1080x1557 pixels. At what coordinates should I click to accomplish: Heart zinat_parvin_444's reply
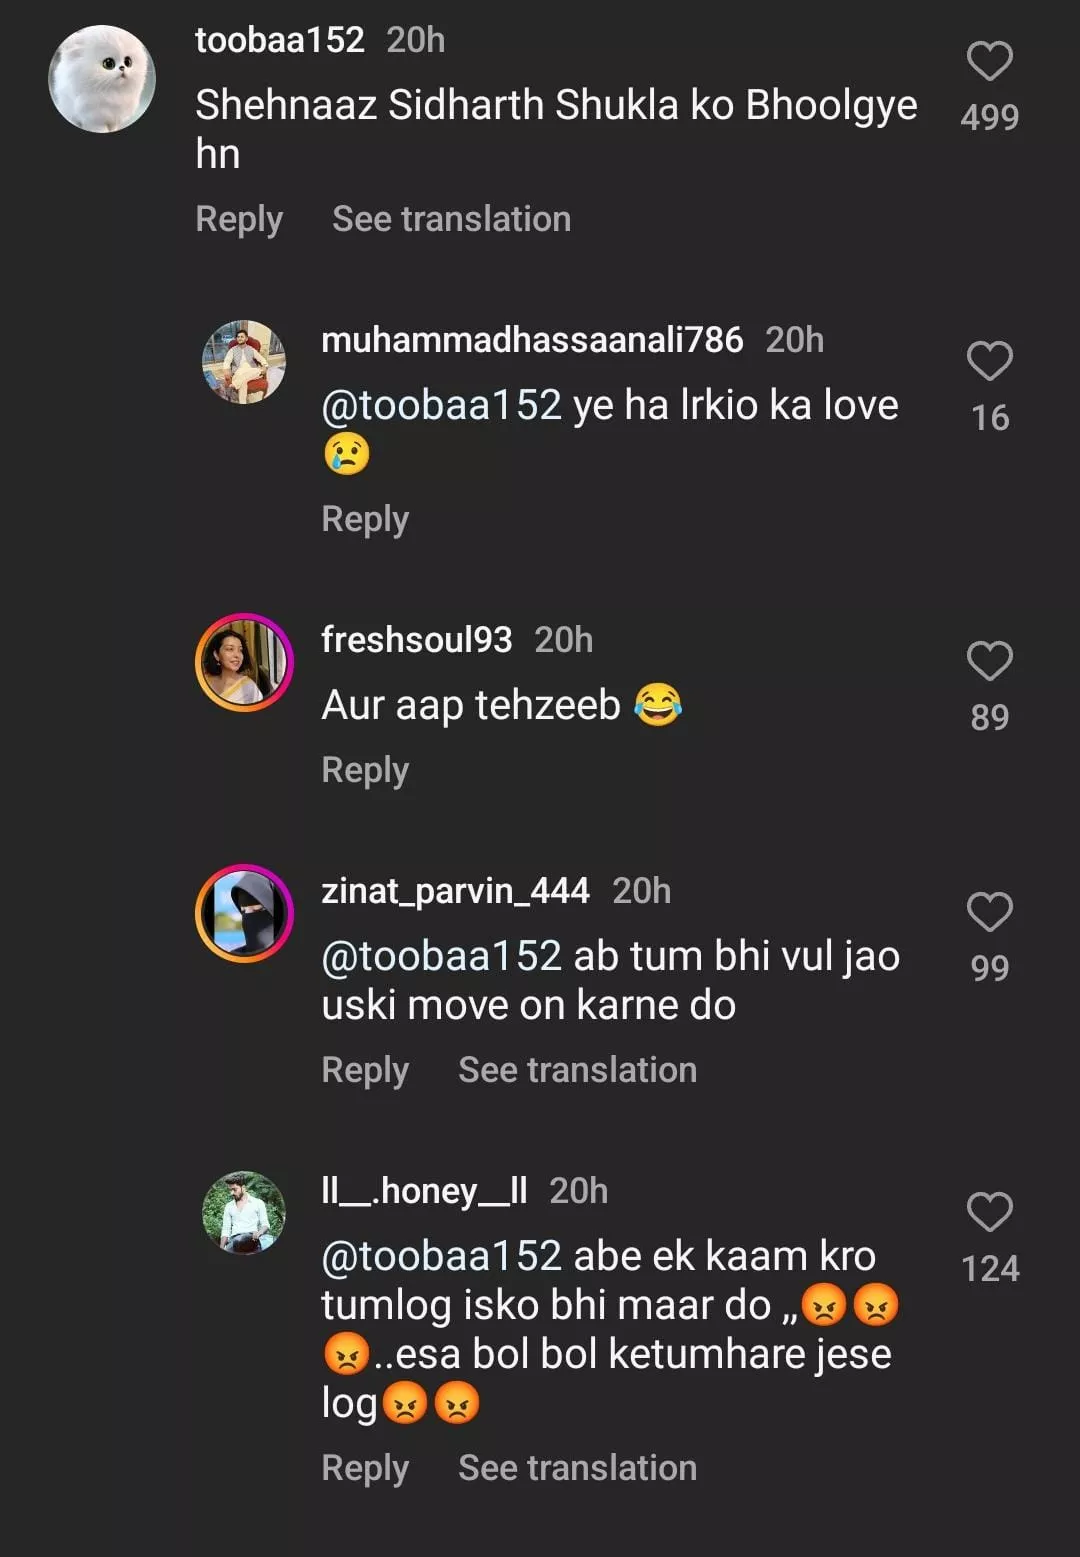(x=989, y=912)
